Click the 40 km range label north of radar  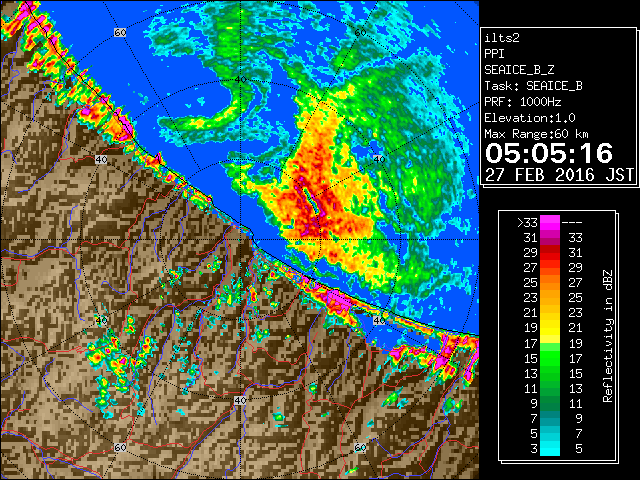tap(240, 80)
